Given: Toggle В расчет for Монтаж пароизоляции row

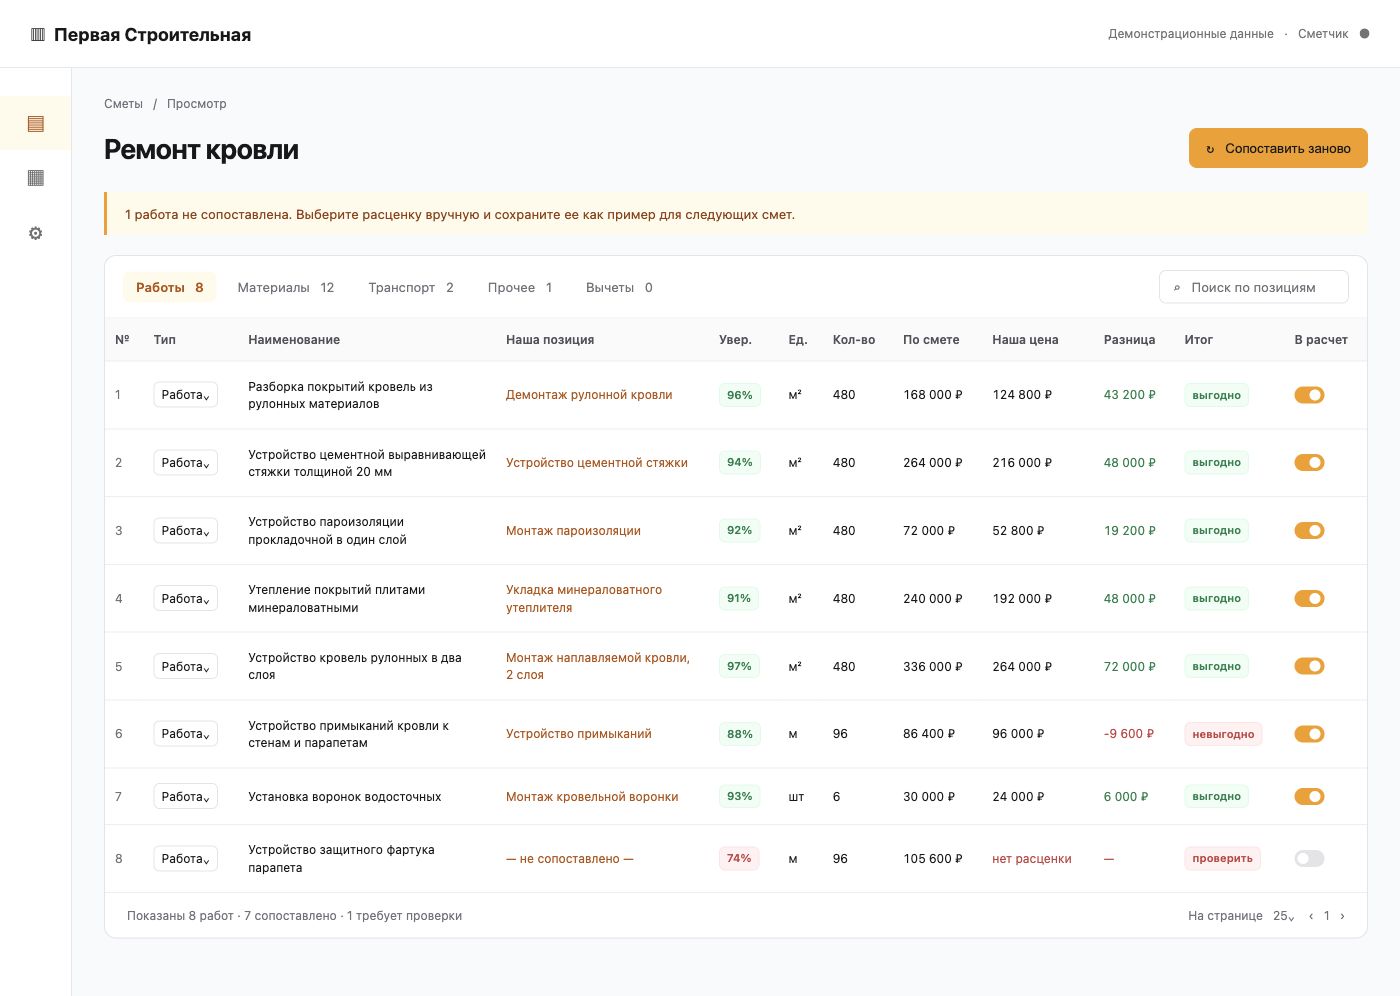Looking at the screenshot, I should (x=1309, y=531).
